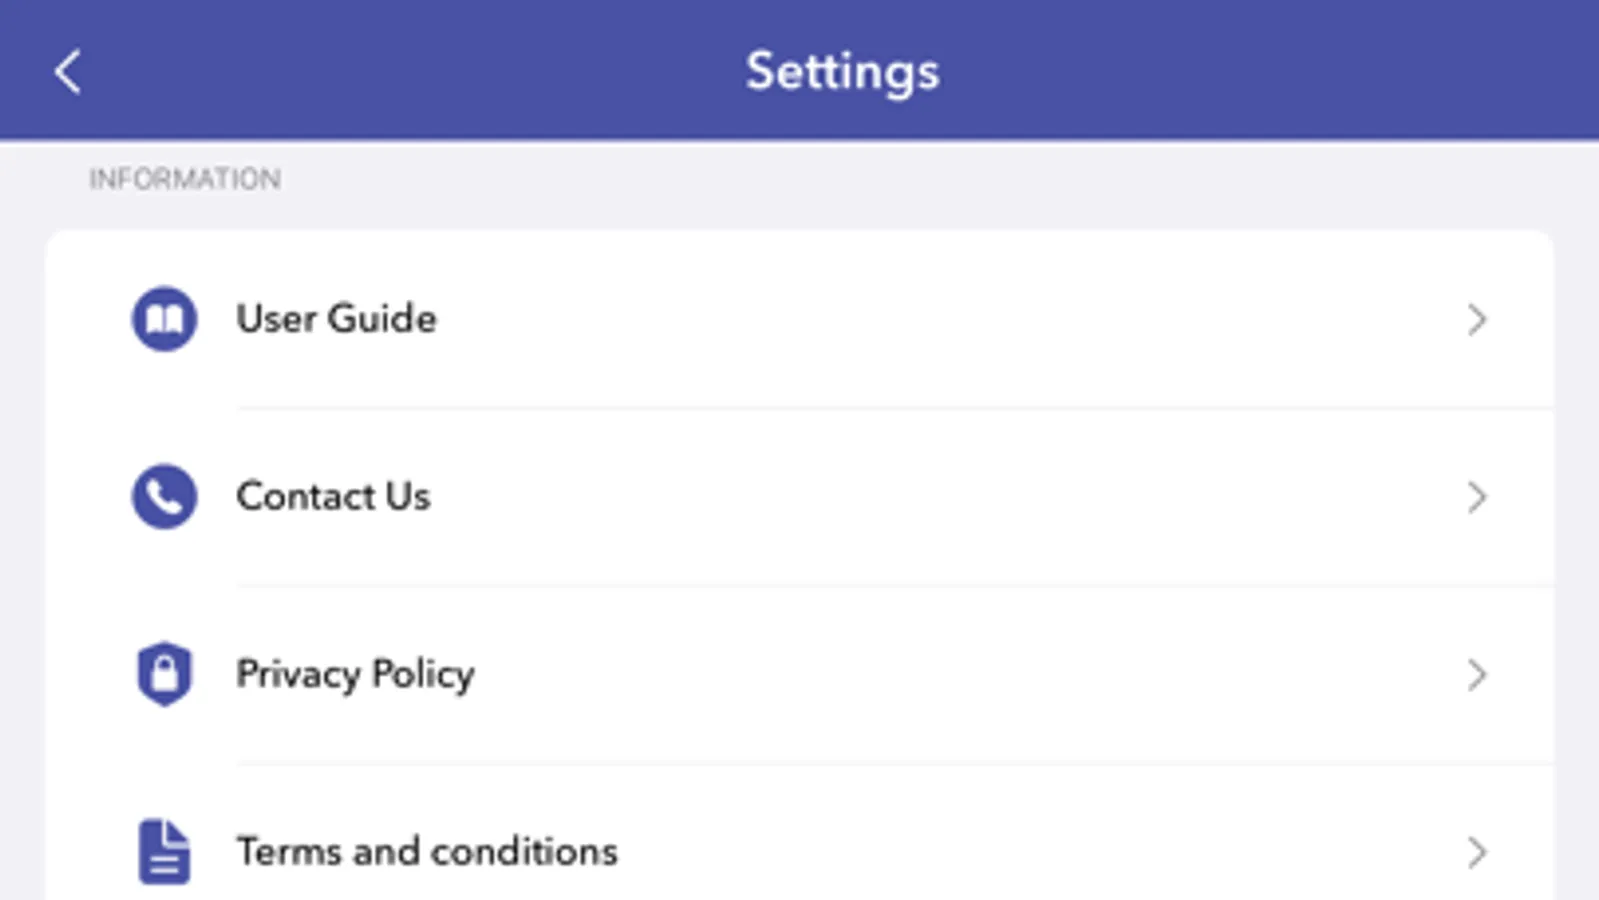Click the book icon beside User Guide
This screenshot has height=900, width=1599.
pyautogui.click(x=164, y=319)
